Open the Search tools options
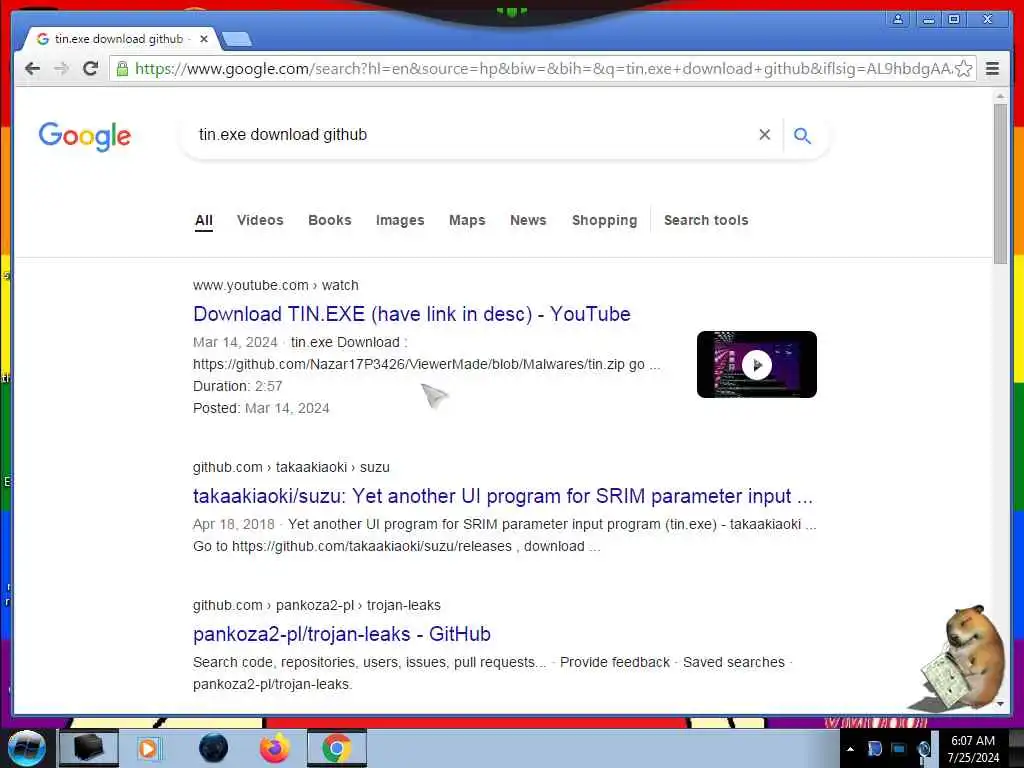 point(706,220)
